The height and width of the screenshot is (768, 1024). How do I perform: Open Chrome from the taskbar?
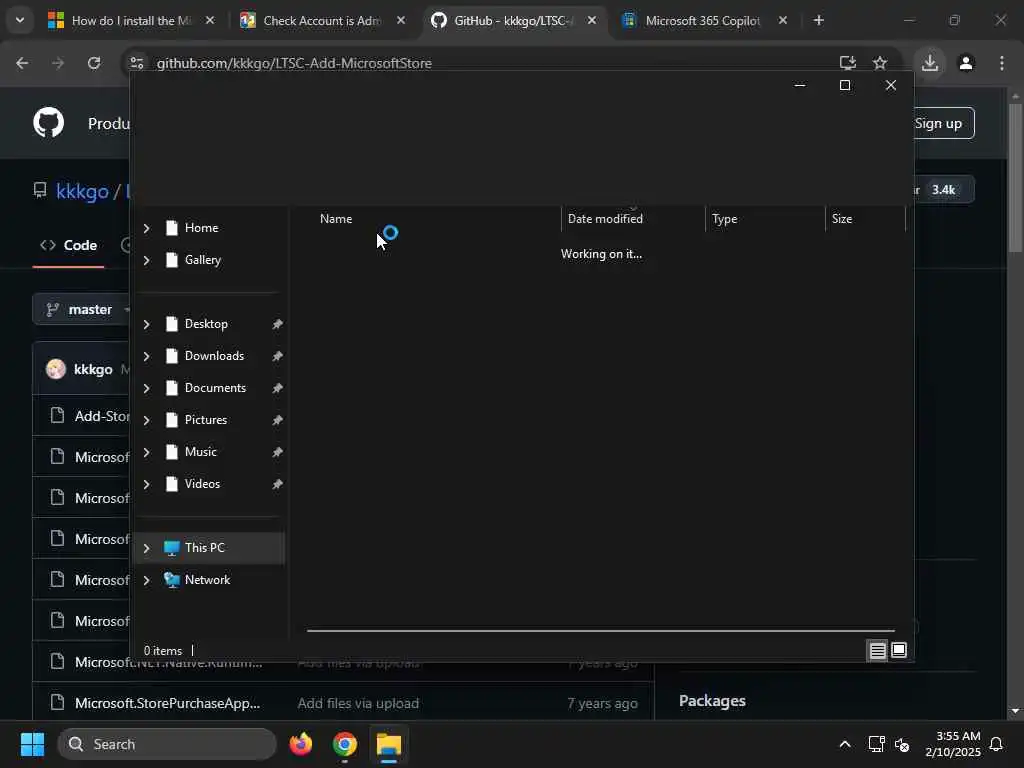345,744
